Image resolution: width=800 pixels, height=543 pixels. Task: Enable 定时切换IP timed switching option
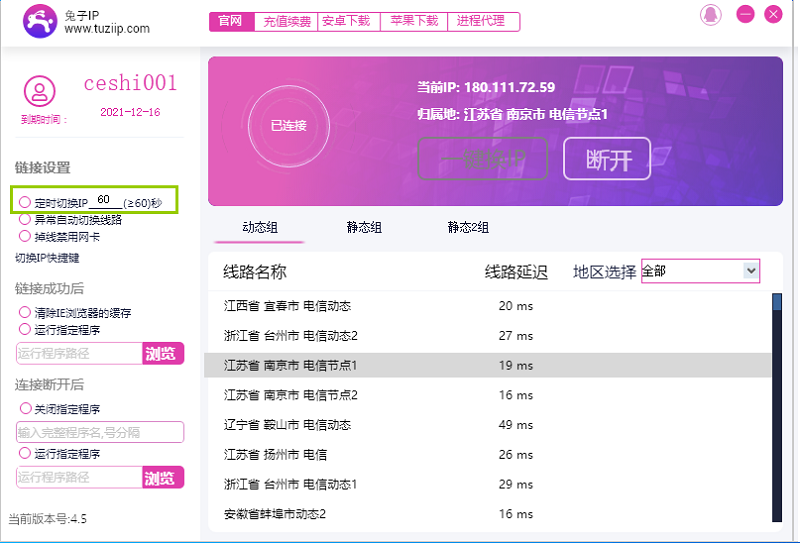click(25, 201)
